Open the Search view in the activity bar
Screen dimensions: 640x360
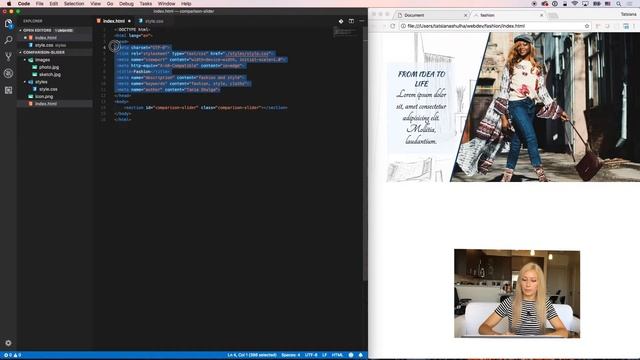pyautogui.click(x=8, y=40)
